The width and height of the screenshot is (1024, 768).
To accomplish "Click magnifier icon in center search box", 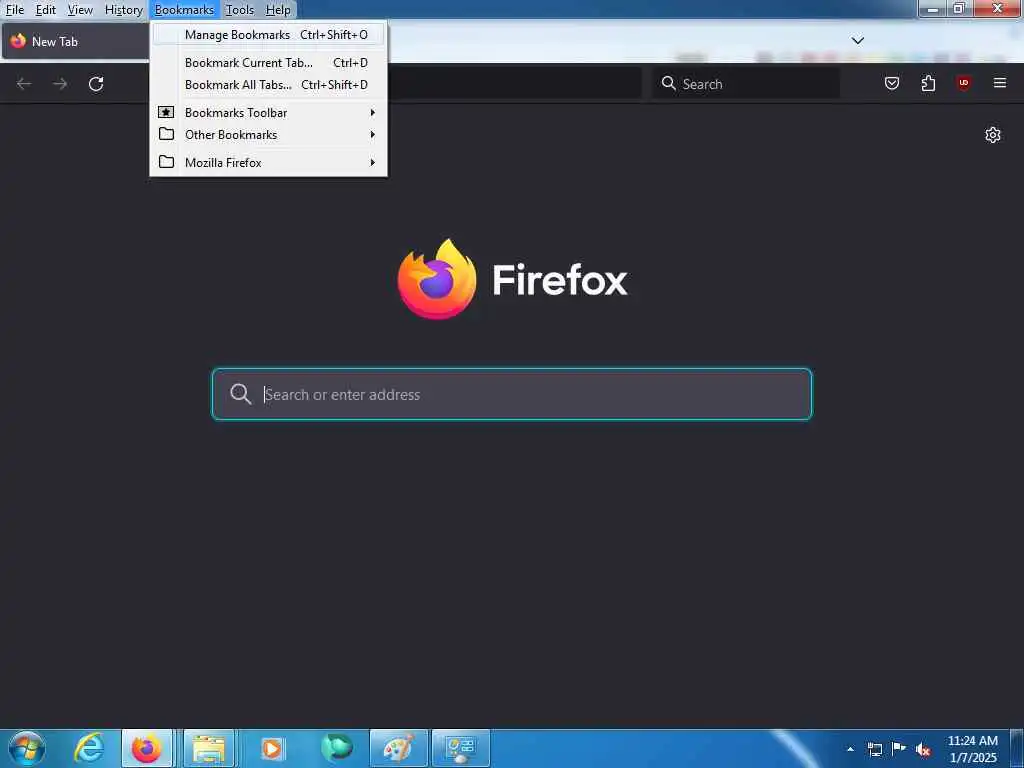I will coord(240,394).
